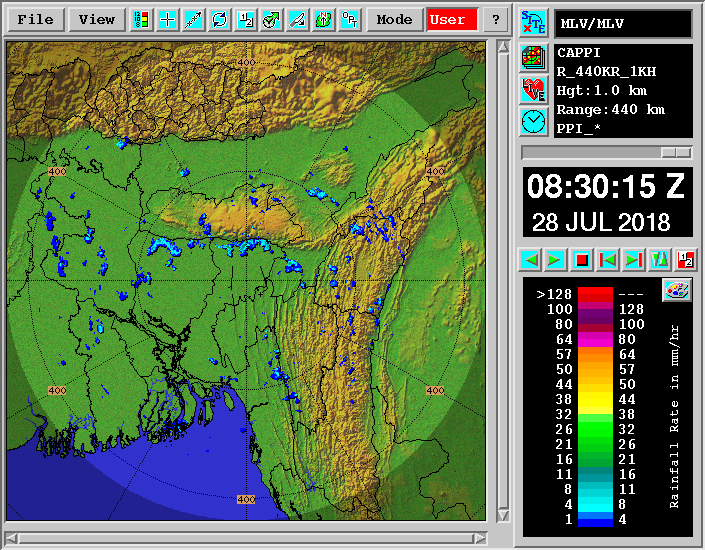
Task: Jump to the last frame
Action: [633, 260]
